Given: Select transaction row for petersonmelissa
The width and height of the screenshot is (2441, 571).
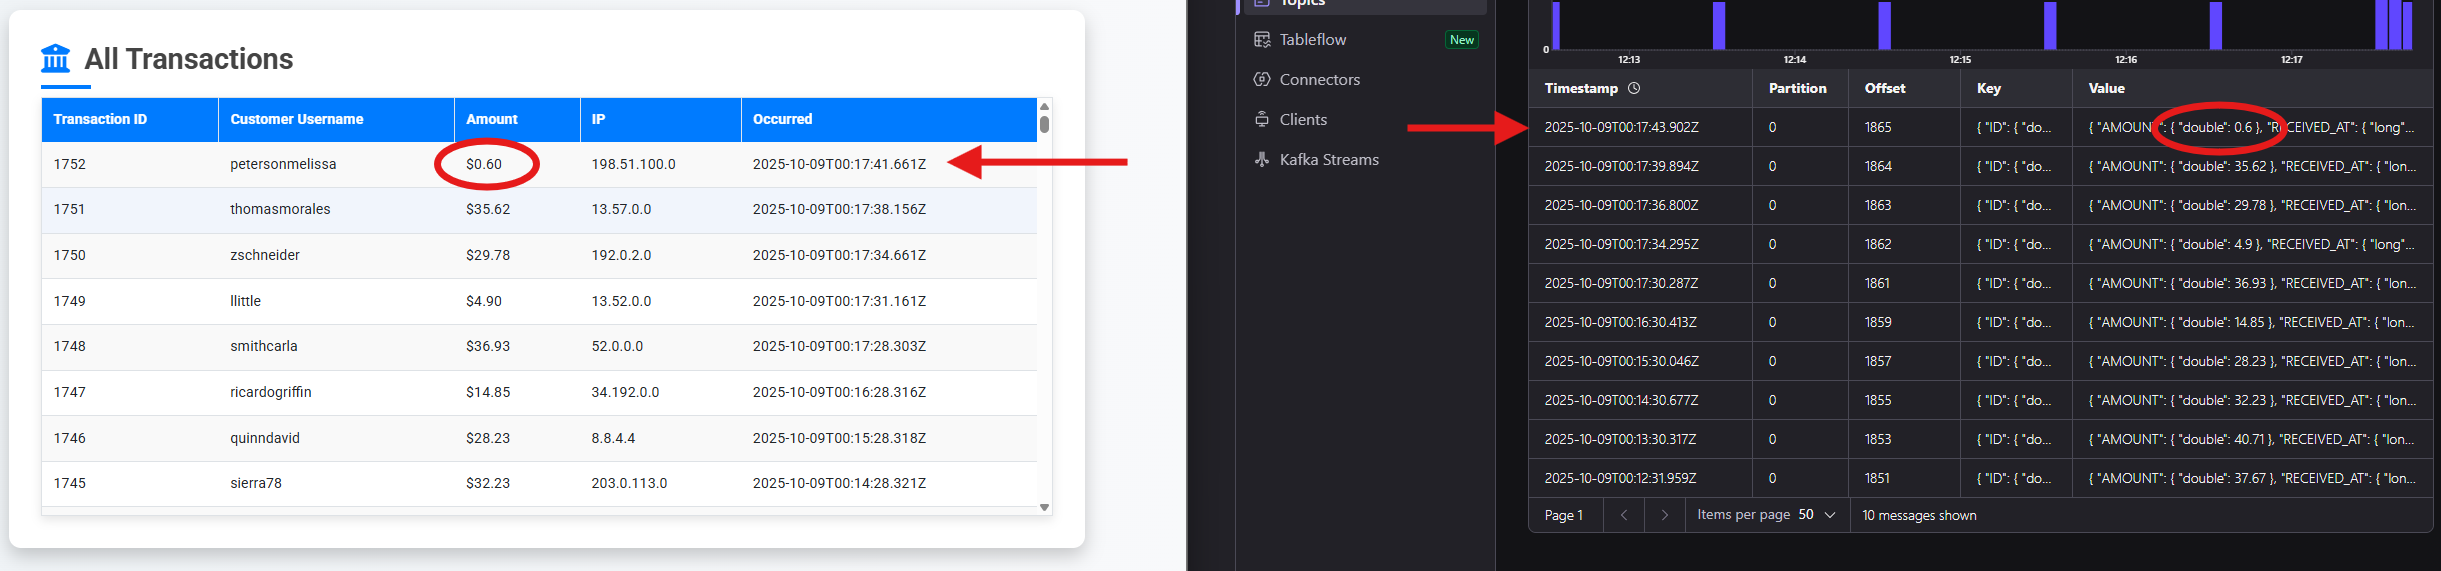Looking at the screenshot, I should coord(283,164).
